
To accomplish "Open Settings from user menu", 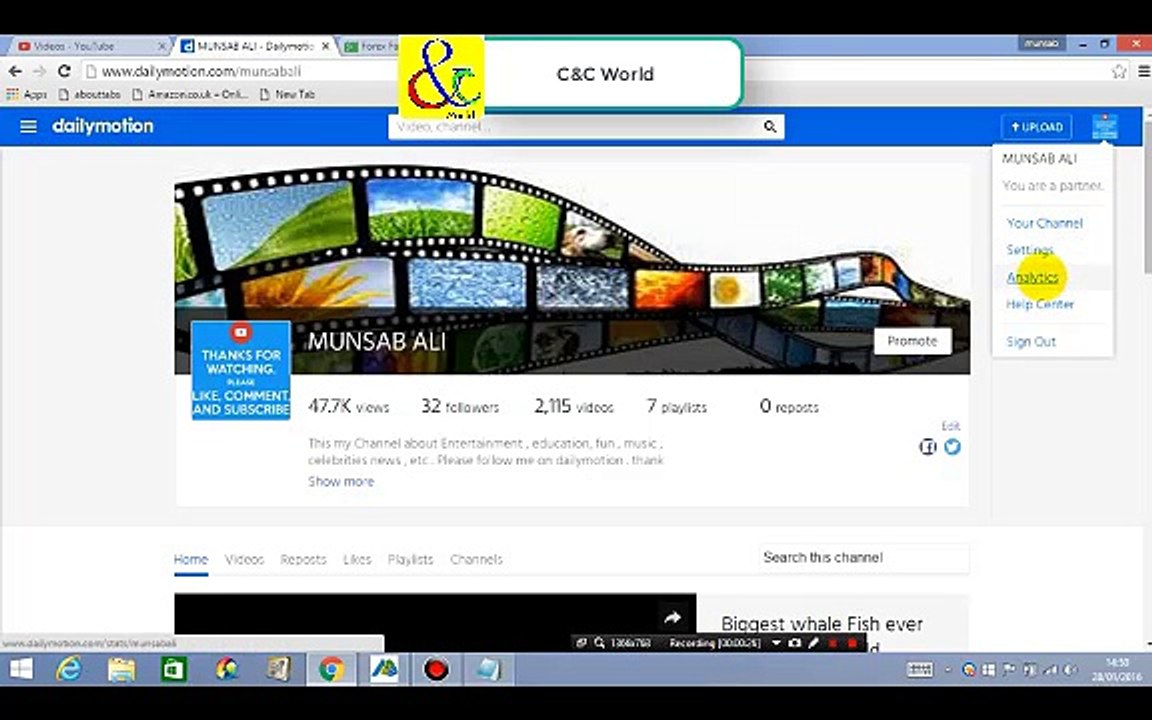I will pyautogui.click(x=1029, y=250).
